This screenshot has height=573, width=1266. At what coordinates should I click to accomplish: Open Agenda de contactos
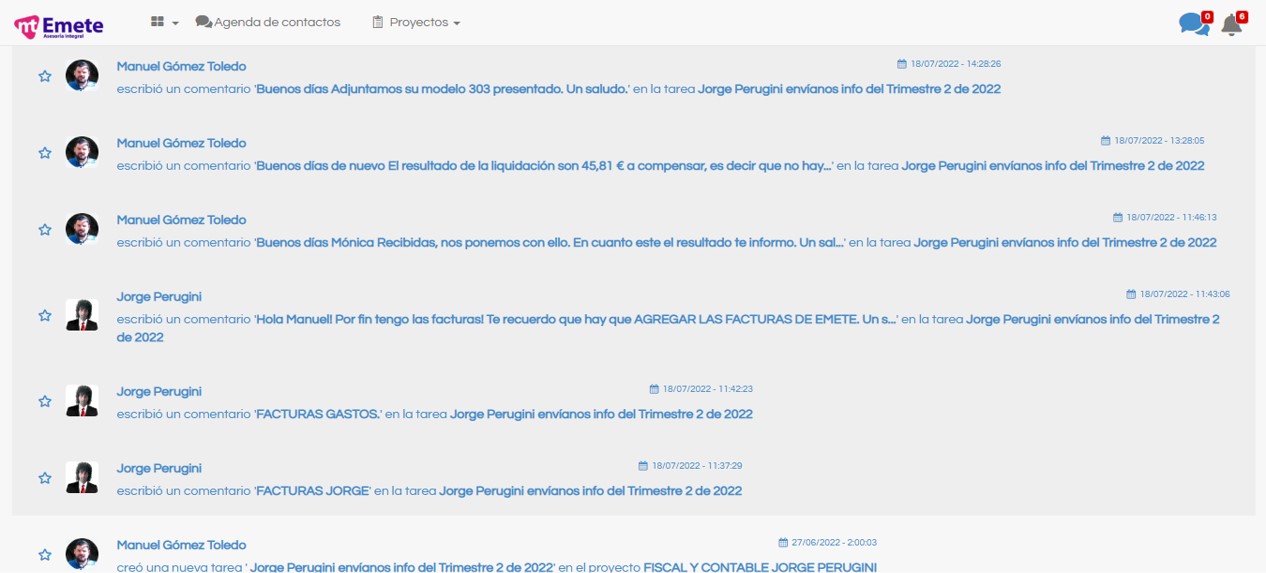[x=268, y=22]
